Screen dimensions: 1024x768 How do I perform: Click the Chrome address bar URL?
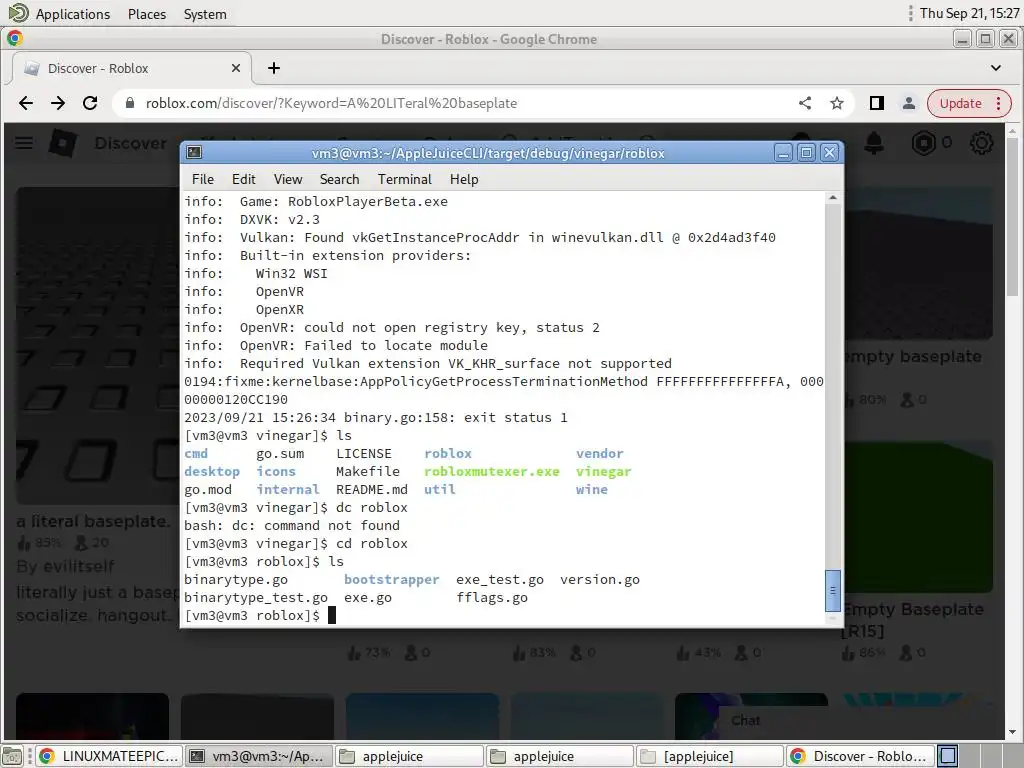coord(332,103)
